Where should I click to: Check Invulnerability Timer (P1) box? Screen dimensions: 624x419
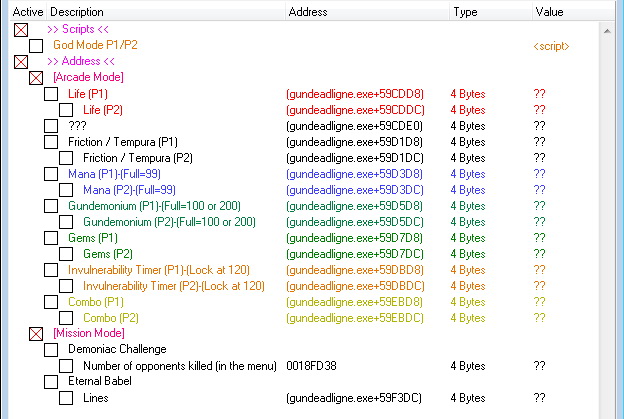[x=51, y=270]
